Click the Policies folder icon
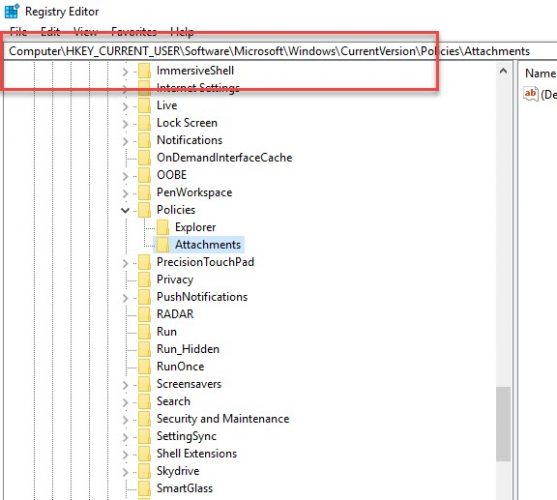This screenshot has width=557, height=500. [x=144, y=210]
